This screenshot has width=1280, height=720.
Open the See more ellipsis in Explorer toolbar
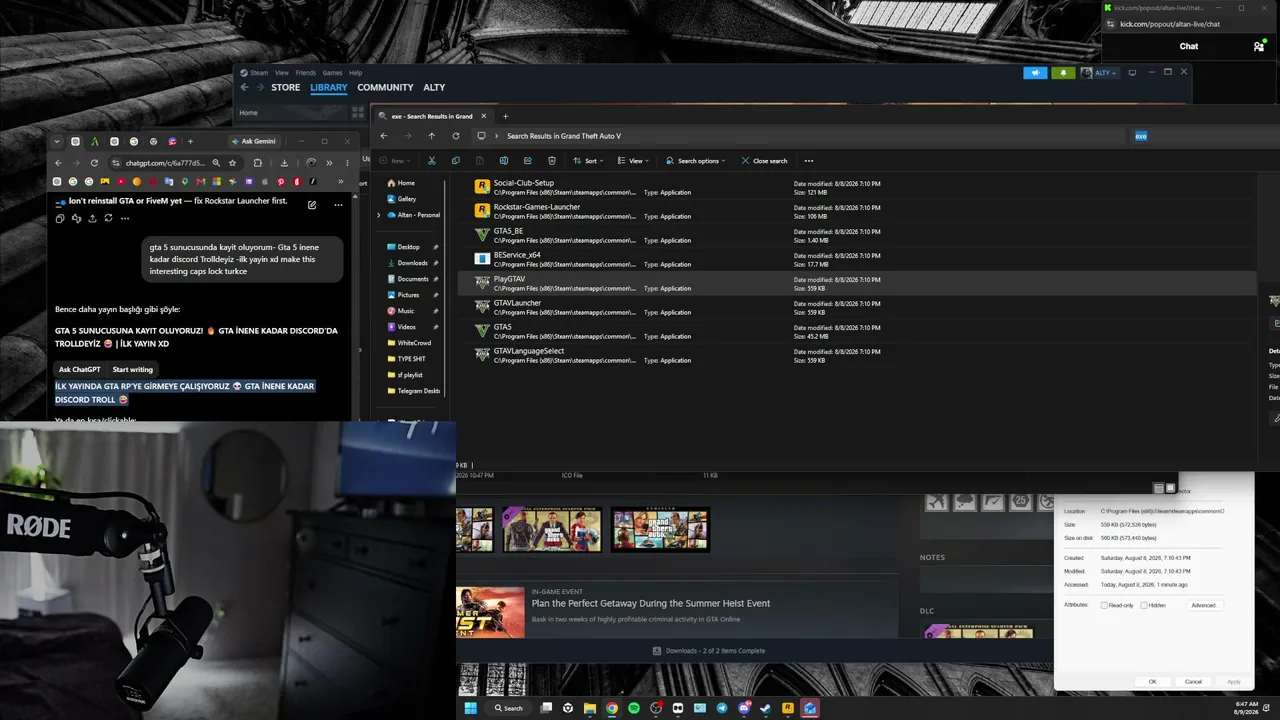(x=809, y=161)
